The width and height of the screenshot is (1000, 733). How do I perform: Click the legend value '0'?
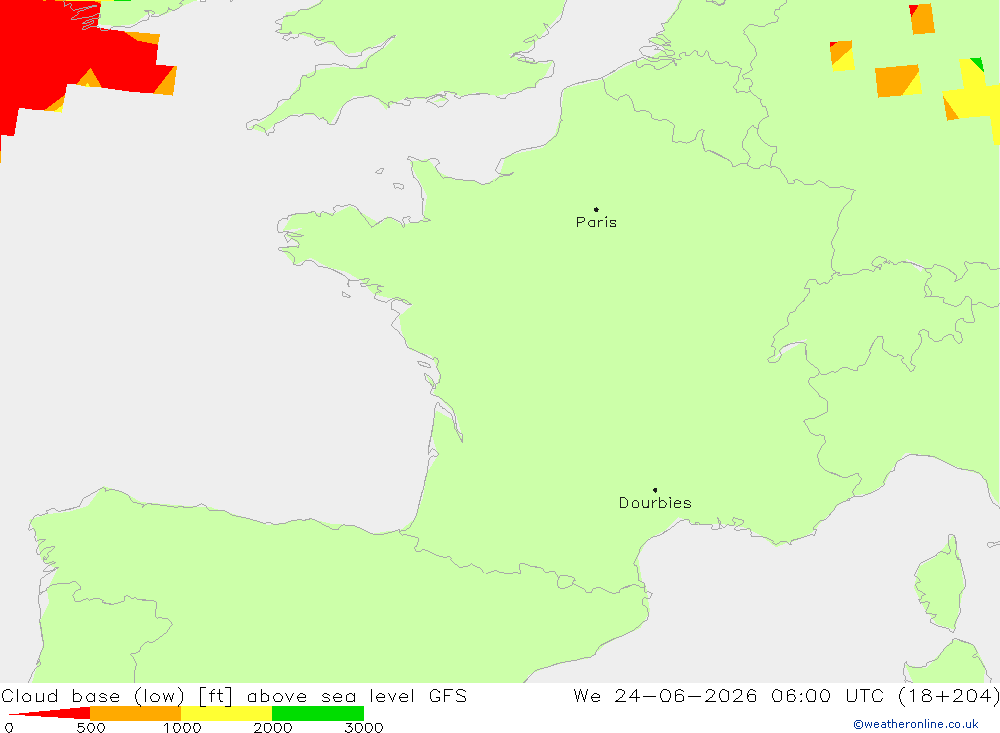tap(9, 727)
